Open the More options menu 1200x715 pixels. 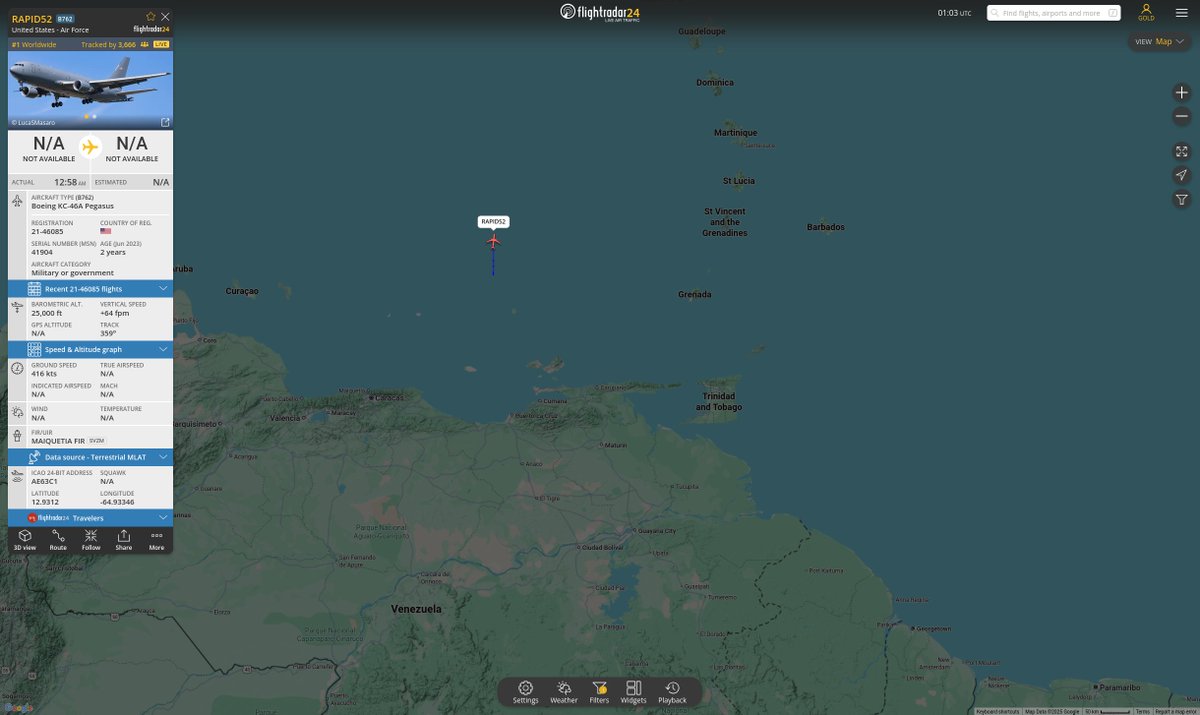(x=156, y=540)
